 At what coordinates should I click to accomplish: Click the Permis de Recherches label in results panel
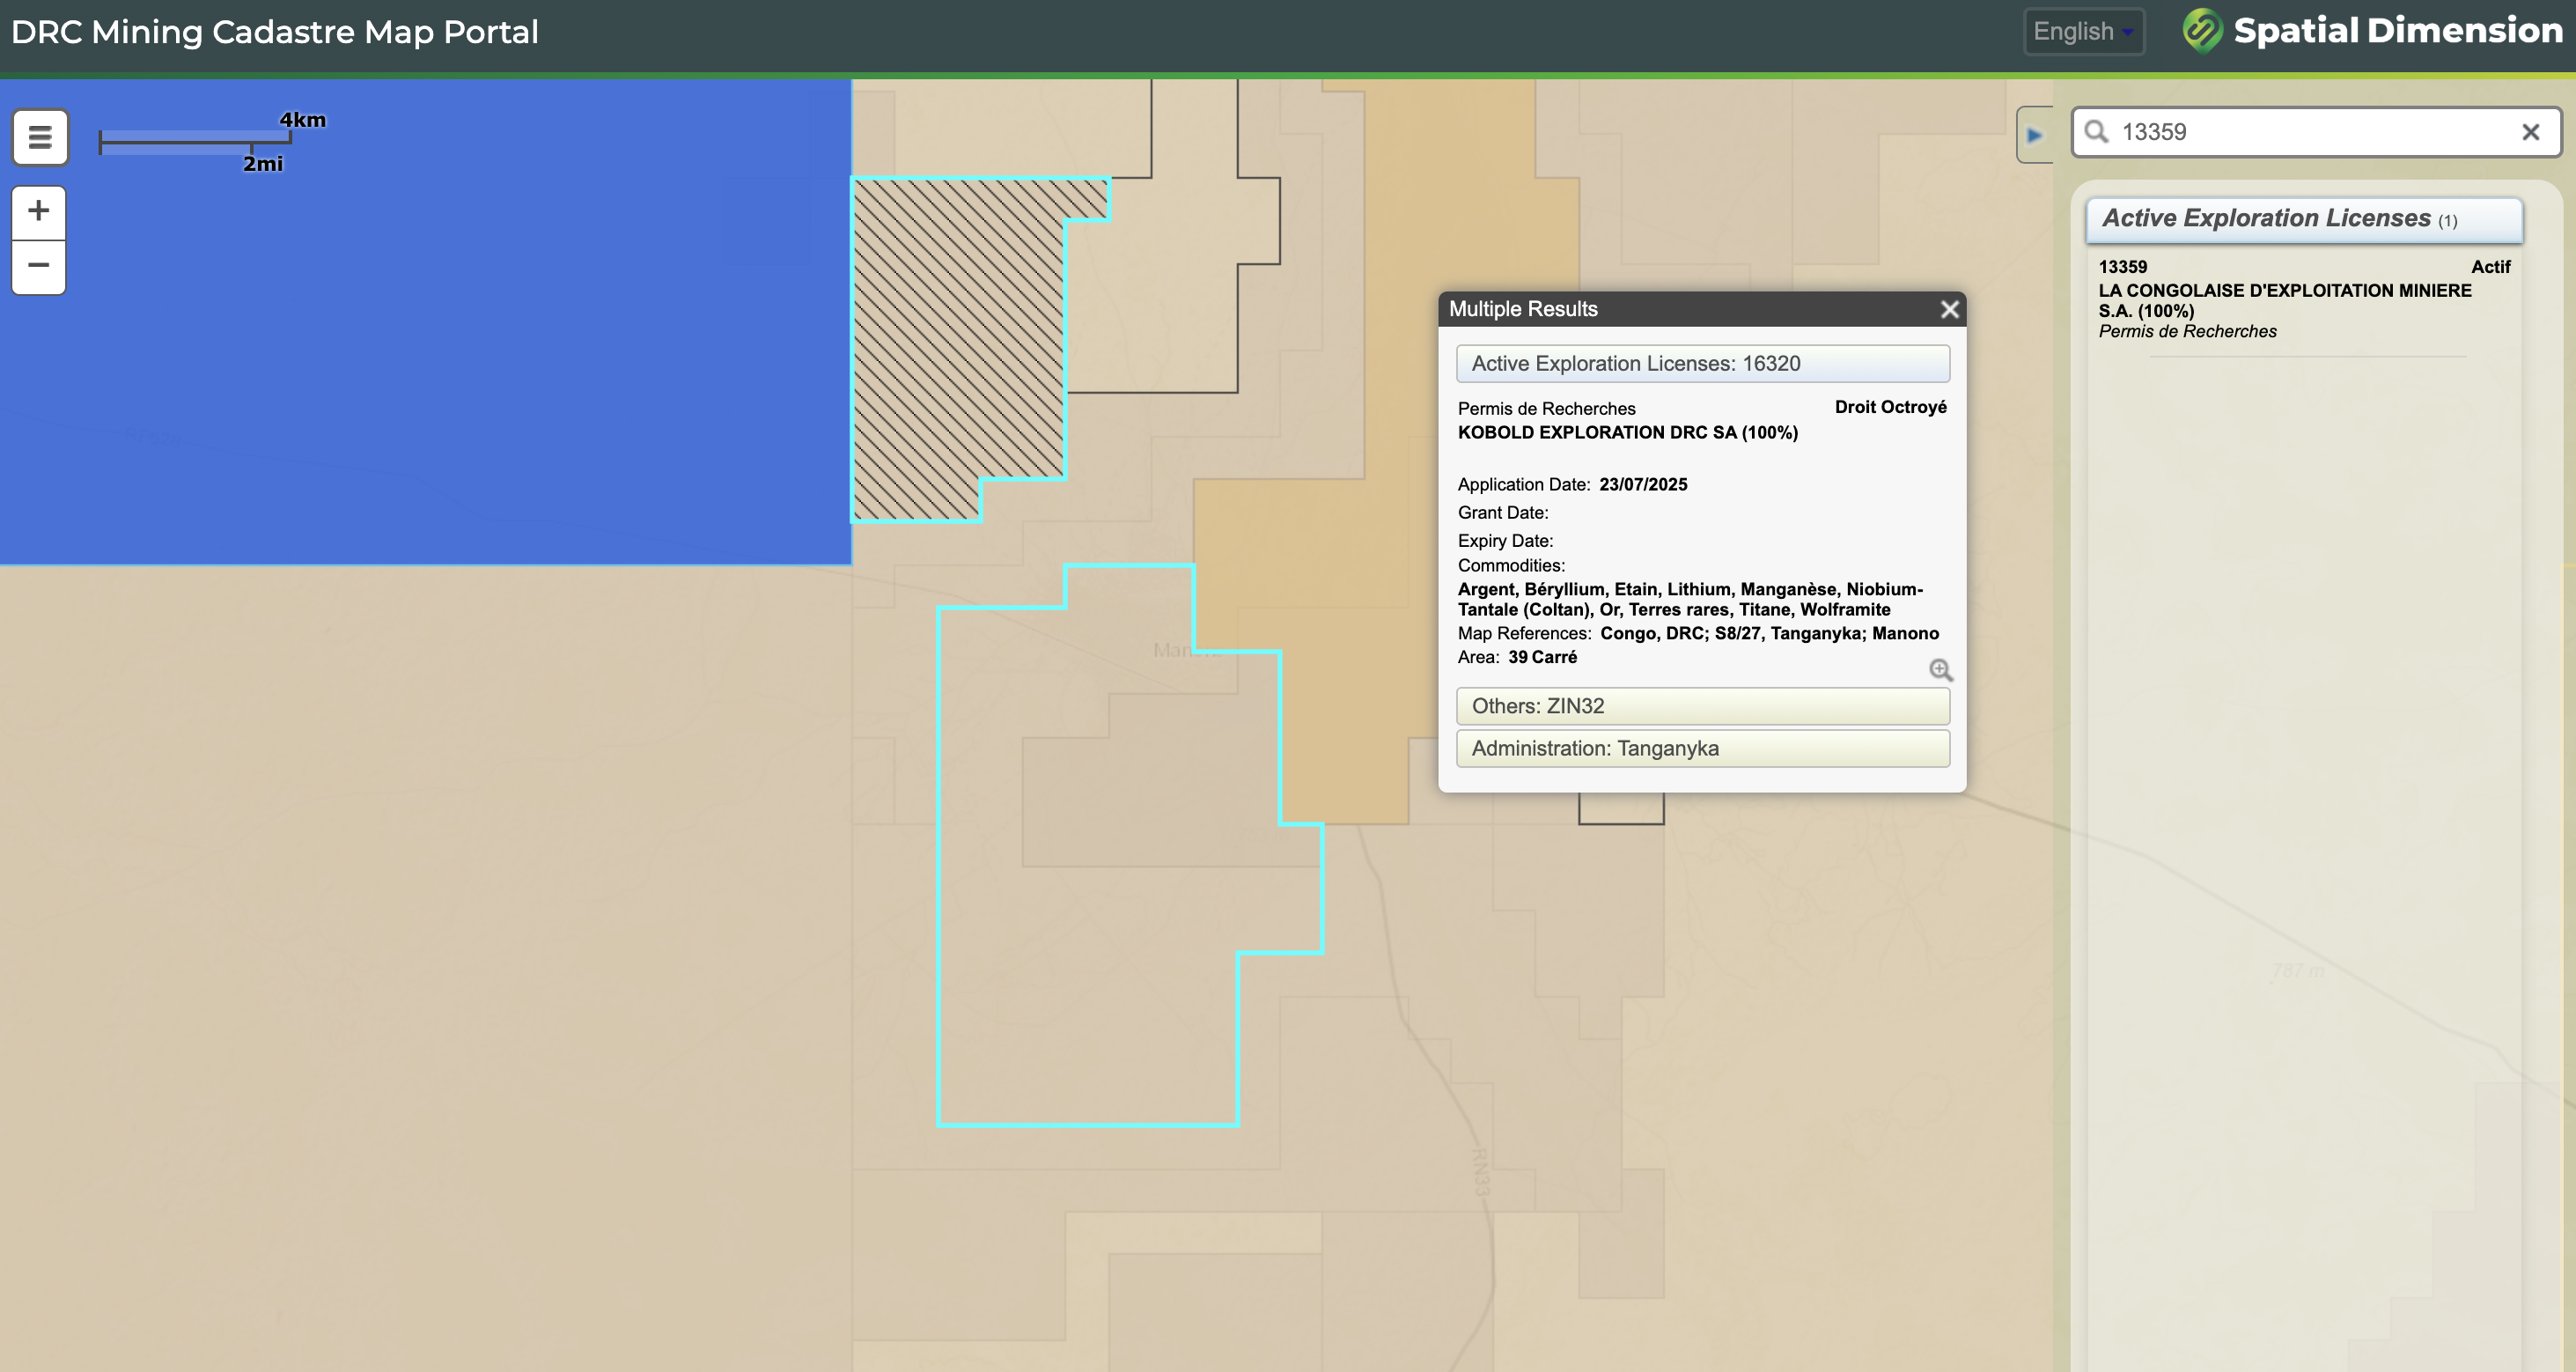[2187, 332]
